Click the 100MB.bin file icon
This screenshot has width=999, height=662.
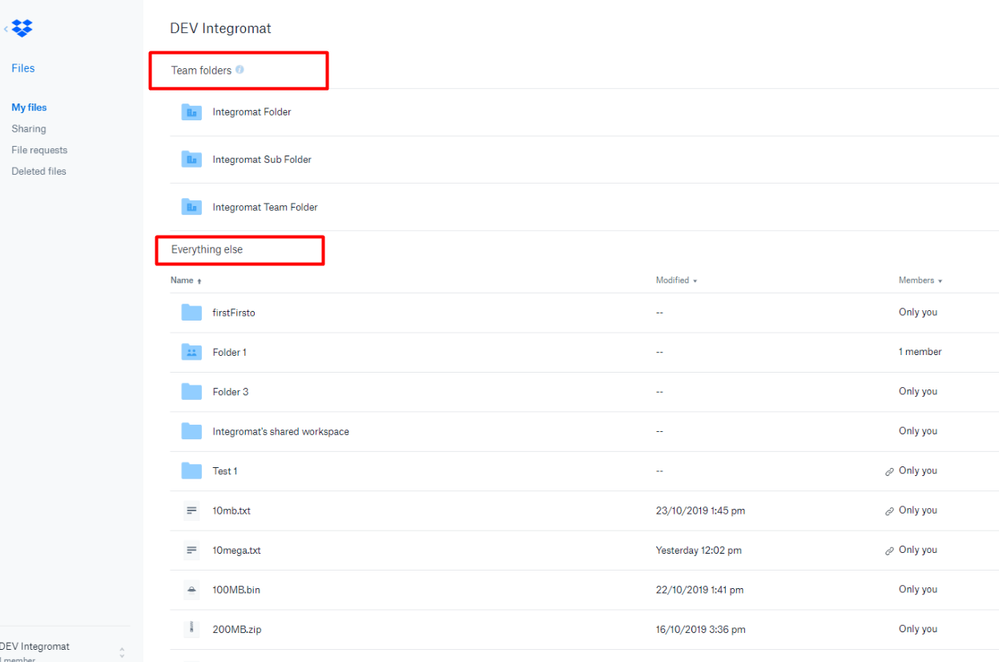tap(192, 589)
